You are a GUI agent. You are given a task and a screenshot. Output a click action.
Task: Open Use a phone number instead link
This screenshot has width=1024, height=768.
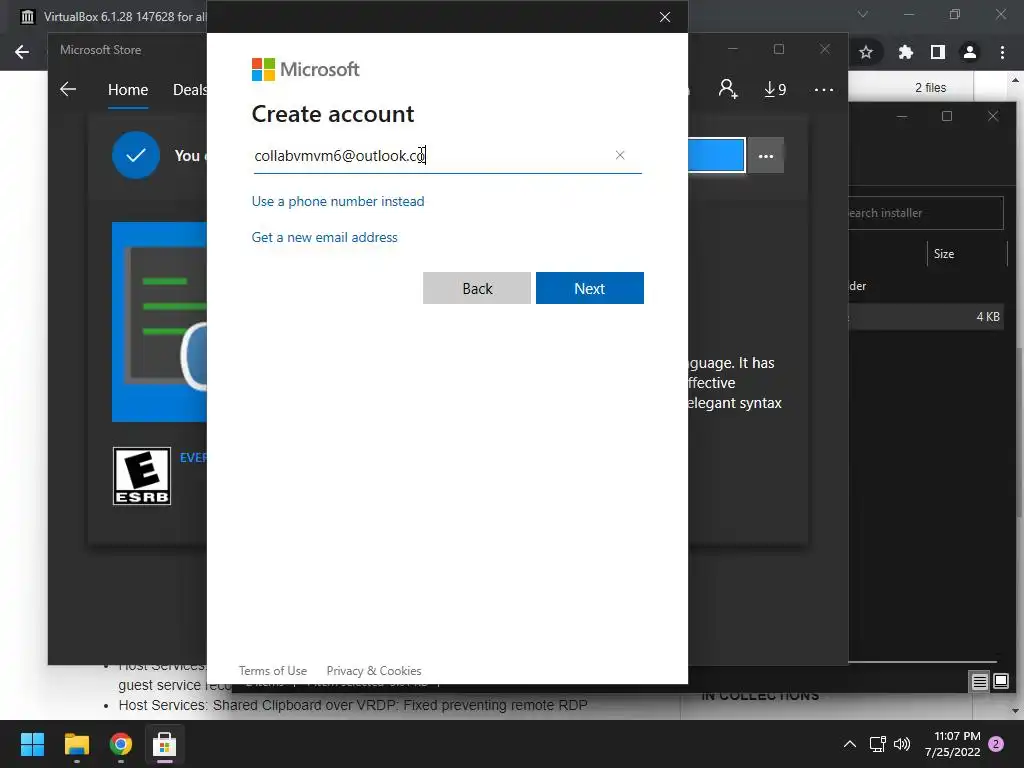[x=338, y=201]
